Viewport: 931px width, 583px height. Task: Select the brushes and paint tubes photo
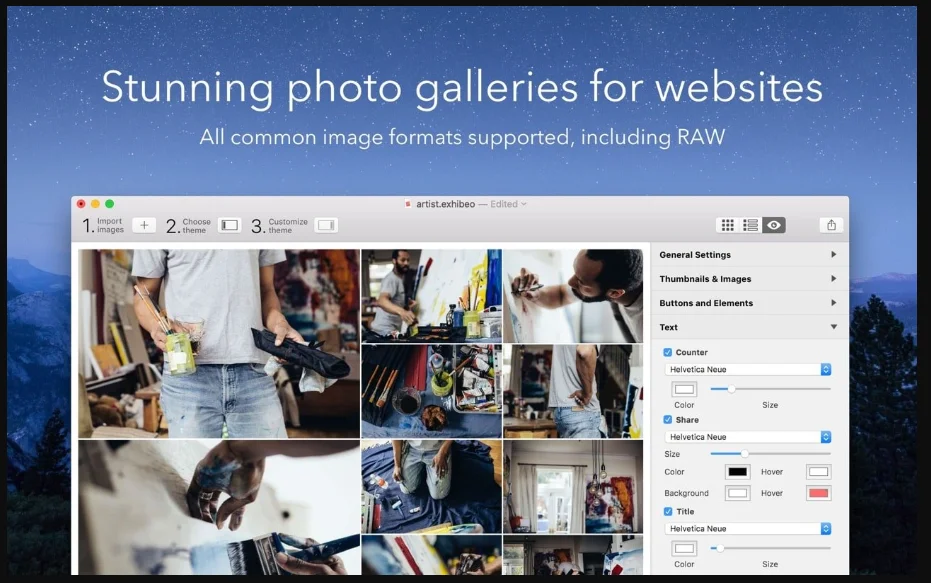pyautogui.click(x=432, y=391)
